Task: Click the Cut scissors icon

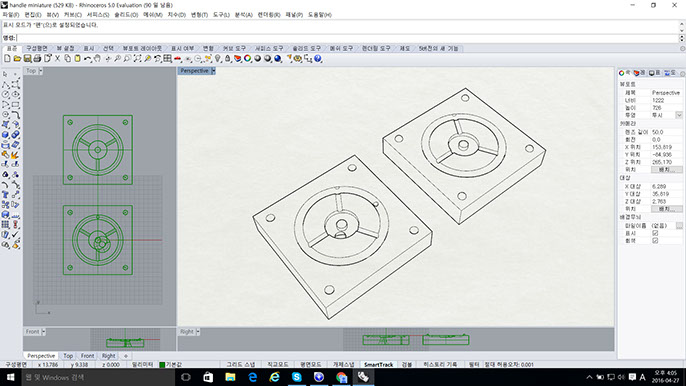Action: coord(57,58)
